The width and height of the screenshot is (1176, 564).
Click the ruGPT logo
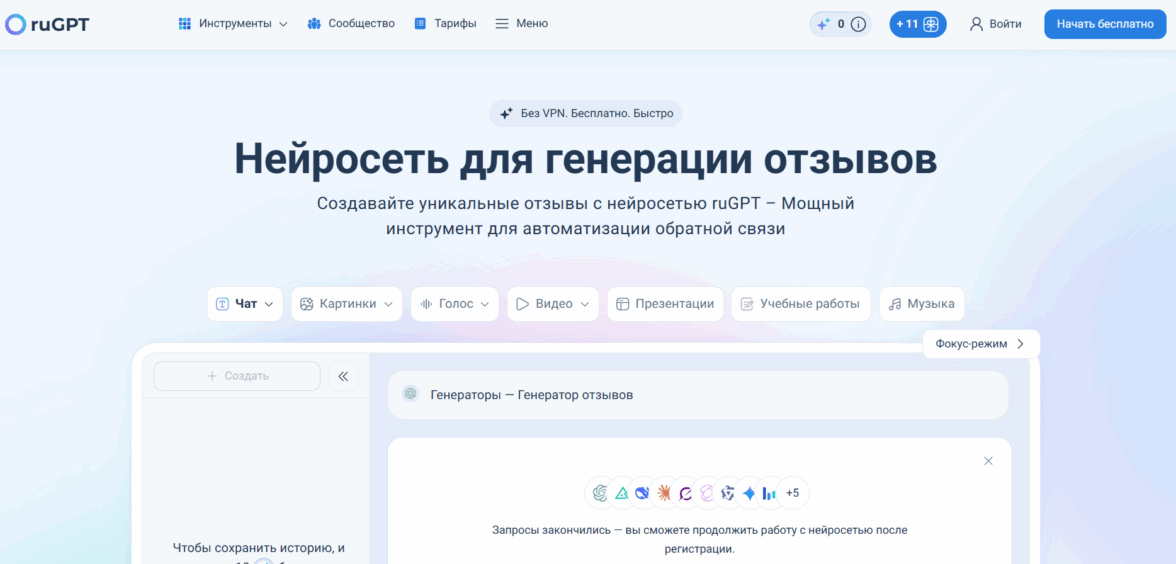(47, 24)
